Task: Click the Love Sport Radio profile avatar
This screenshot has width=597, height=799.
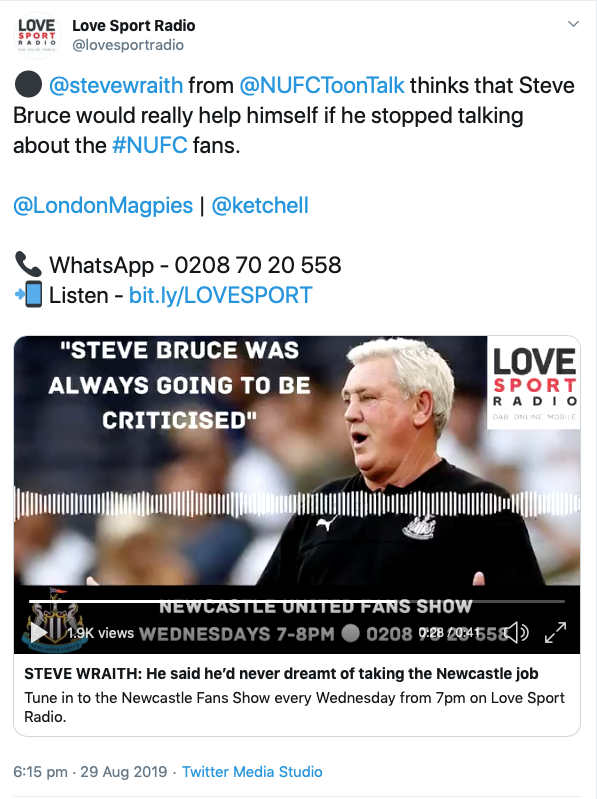Action: pyautogui.click(x=37, y=35)
